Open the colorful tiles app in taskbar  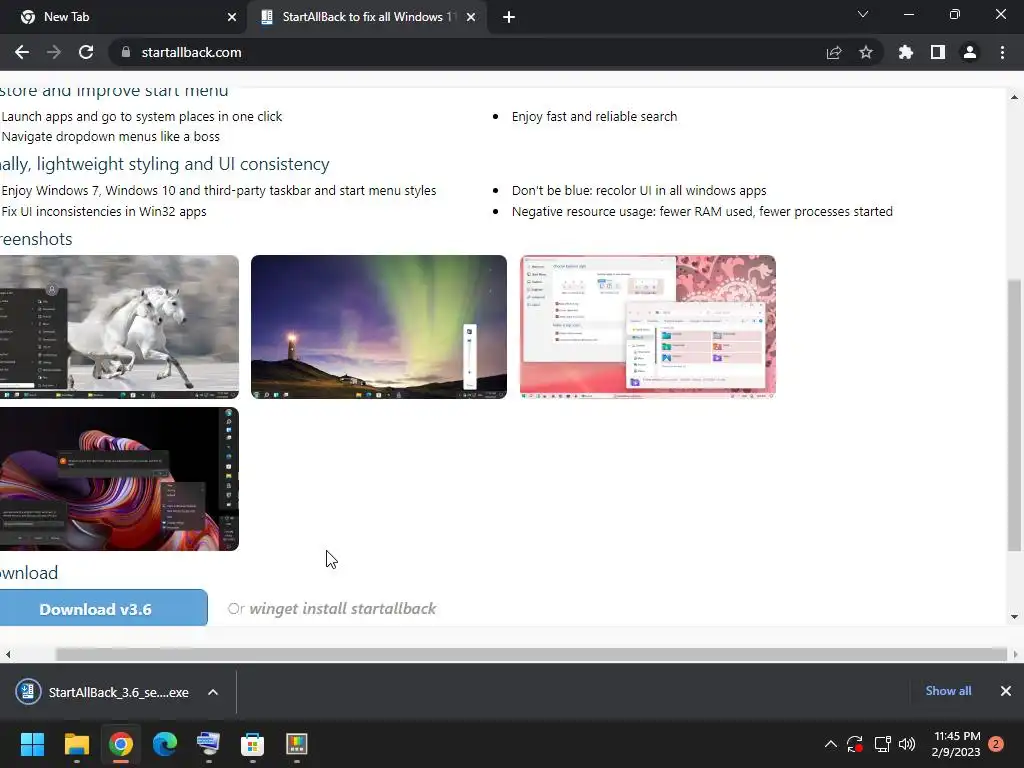296,744
